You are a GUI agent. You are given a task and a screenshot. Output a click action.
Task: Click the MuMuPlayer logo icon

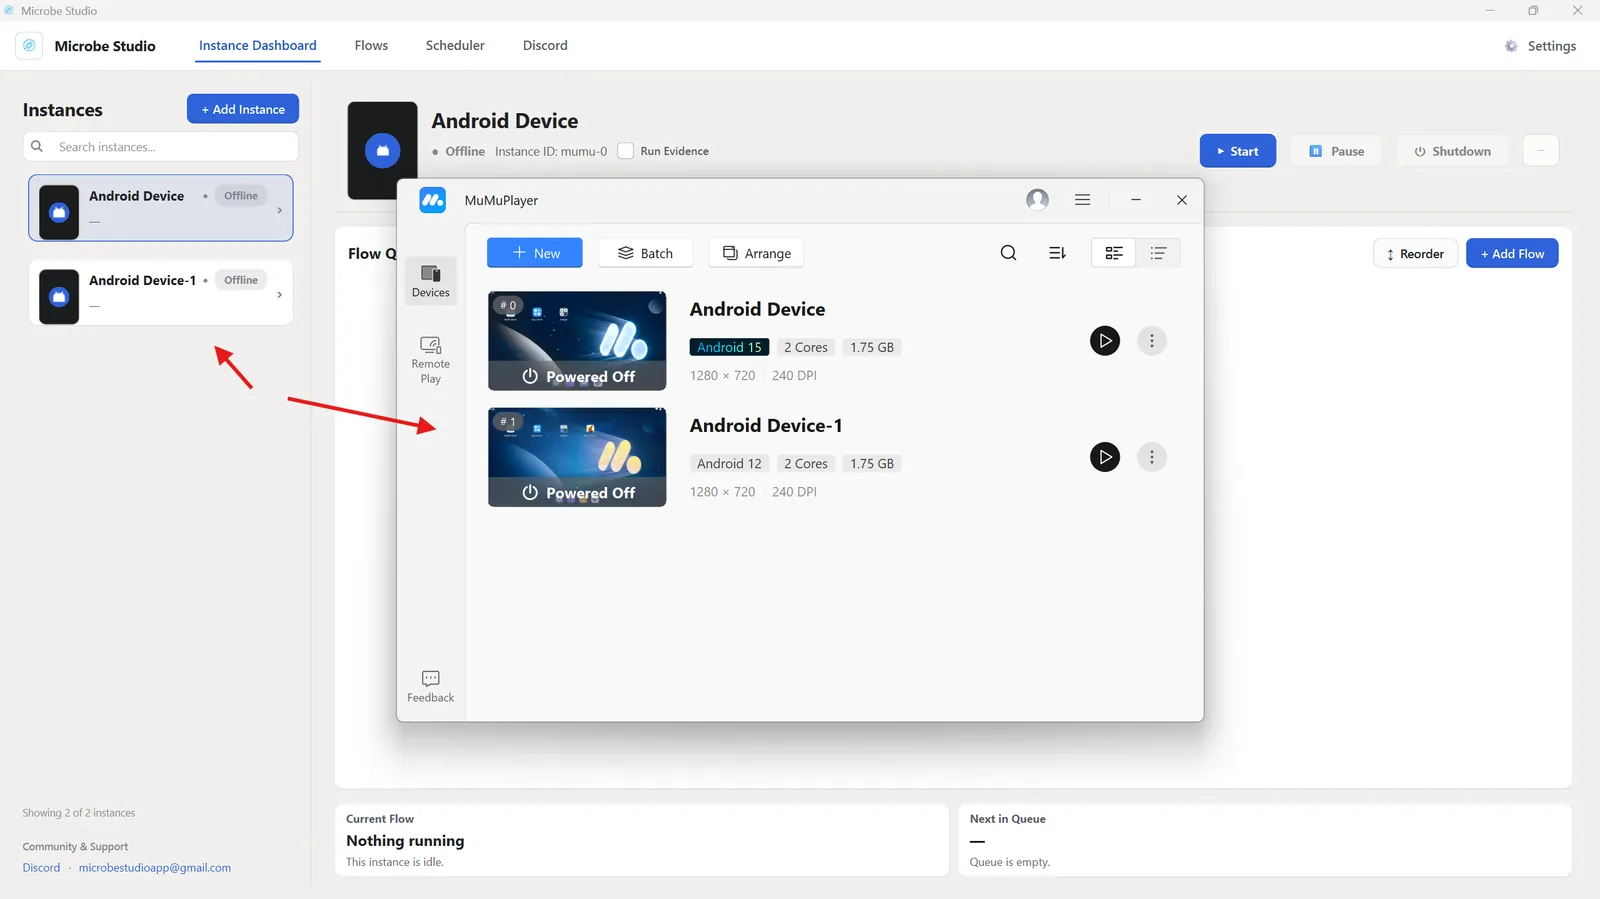click(x=432, y=200)
